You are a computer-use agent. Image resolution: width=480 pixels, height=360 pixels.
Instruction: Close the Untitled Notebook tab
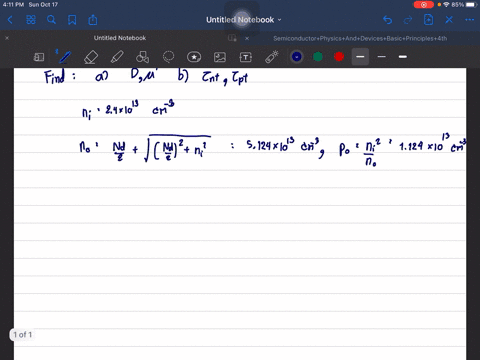pos(7,38)
